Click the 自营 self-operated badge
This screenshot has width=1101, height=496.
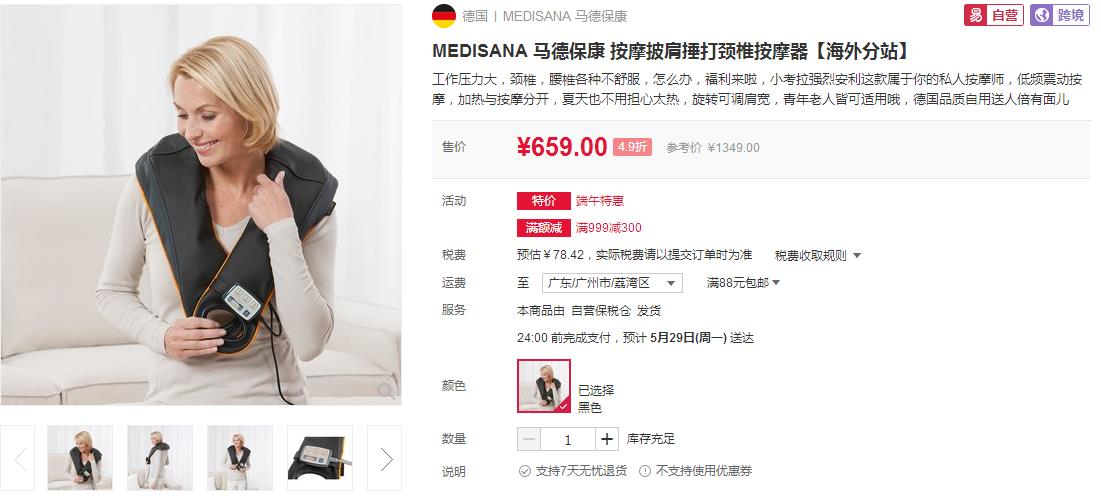coord(994,15)
